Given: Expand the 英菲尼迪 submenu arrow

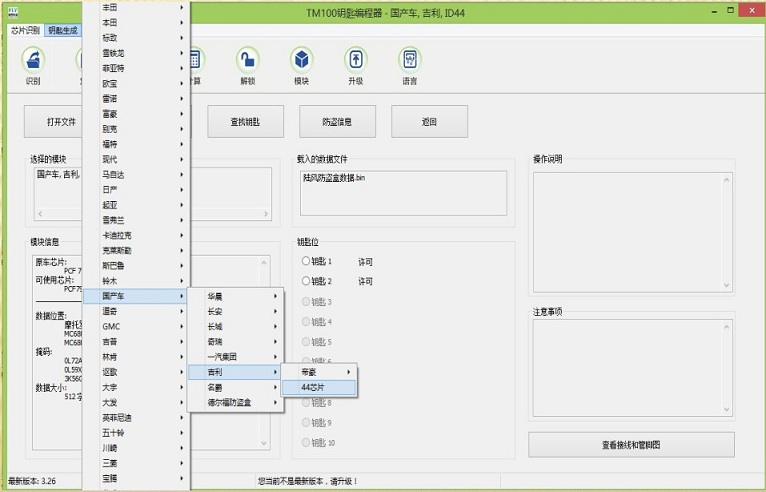Looking at the screenshot, I should coord(181,418).
